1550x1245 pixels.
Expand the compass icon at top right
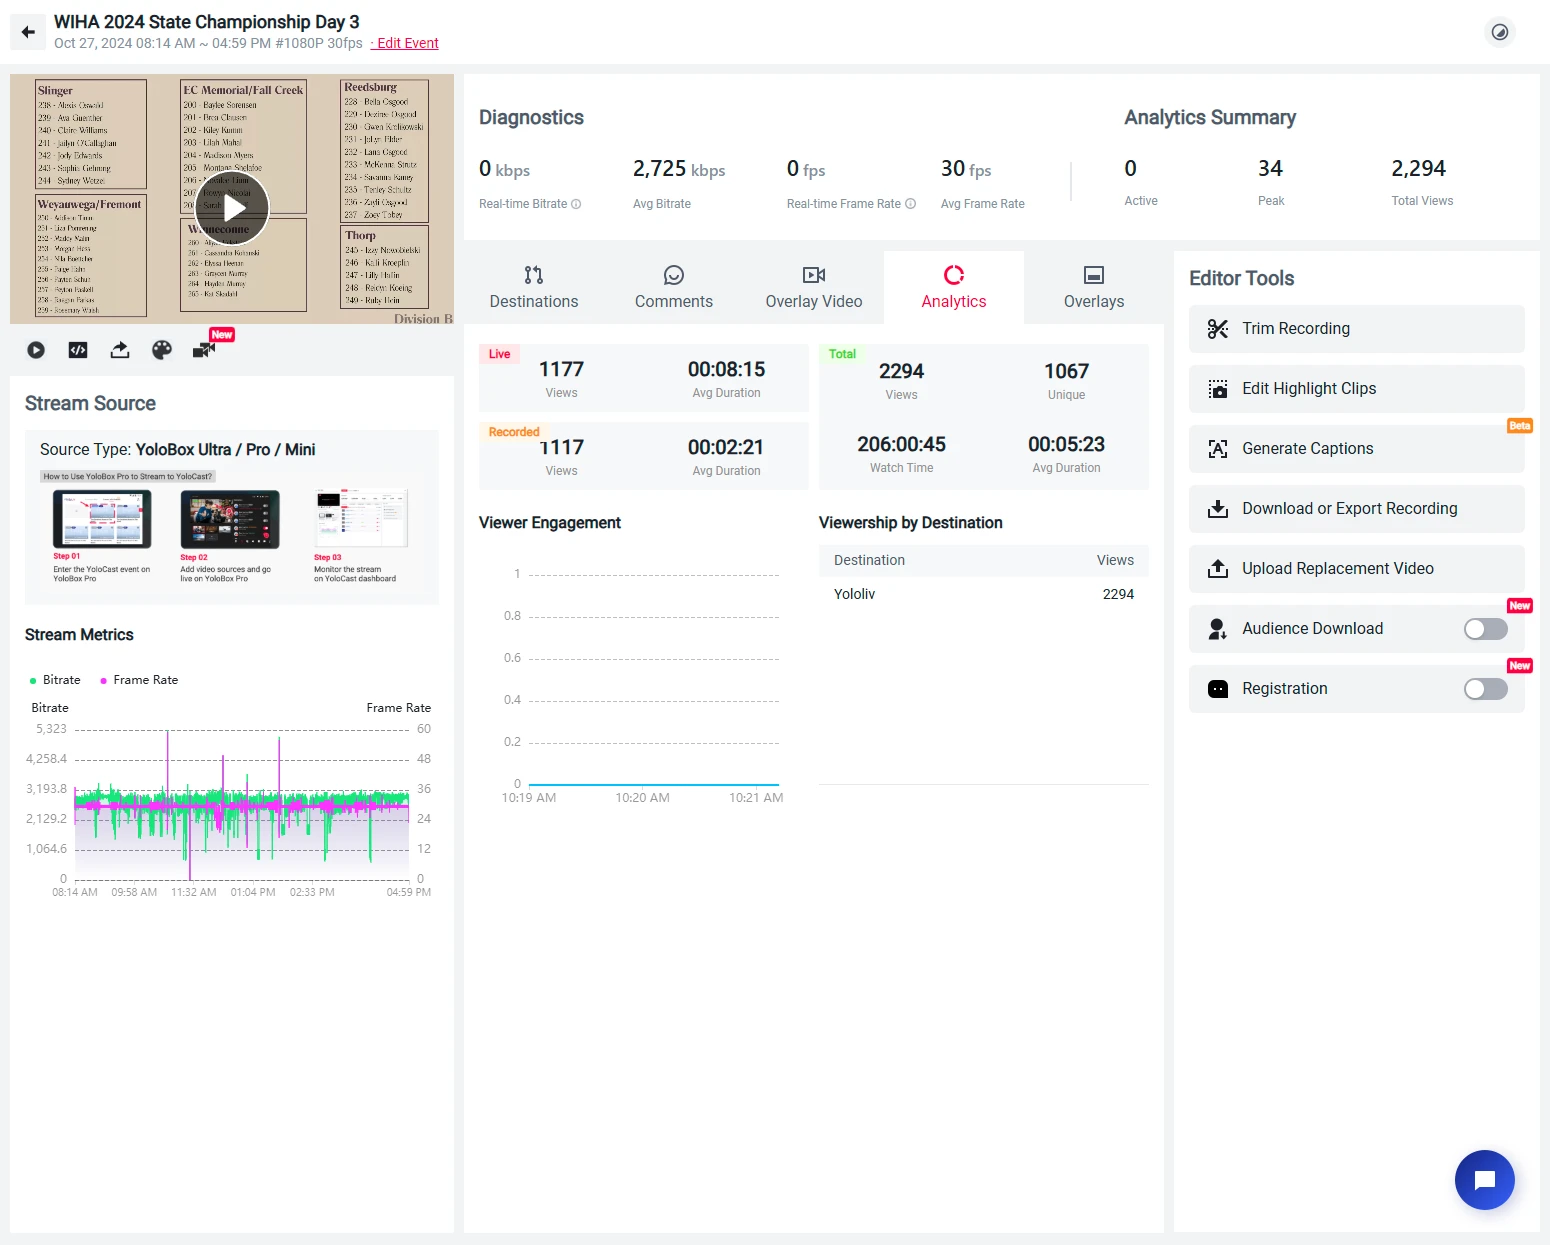pyautogui.click(x=1499, y=32)
